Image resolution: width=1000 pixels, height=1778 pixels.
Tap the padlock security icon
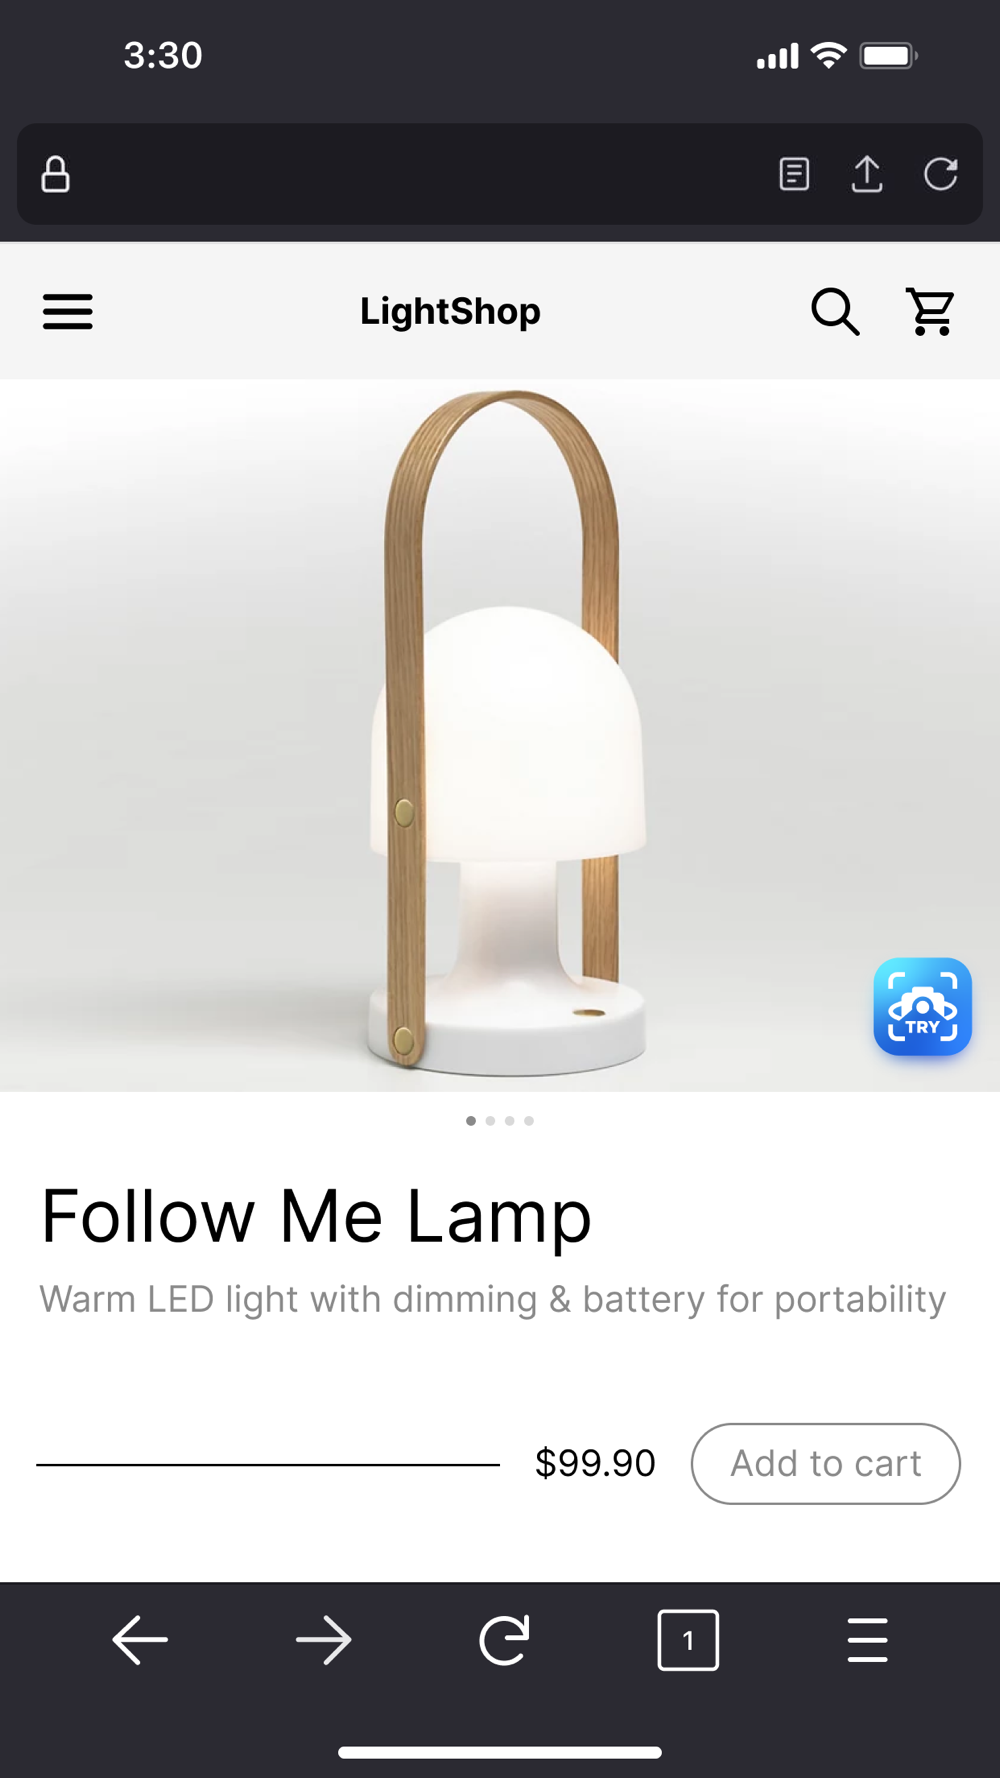55,174
